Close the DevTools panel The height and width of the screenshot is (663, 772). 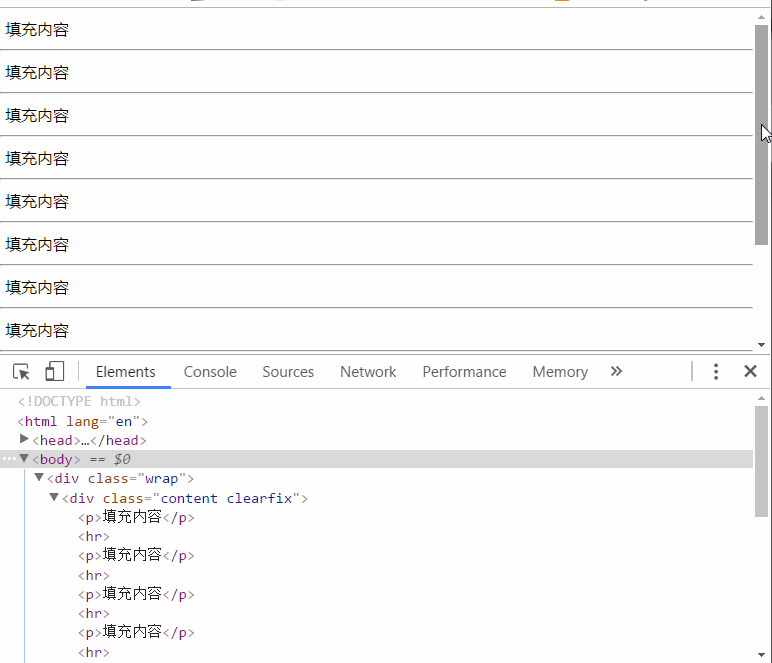750,371
